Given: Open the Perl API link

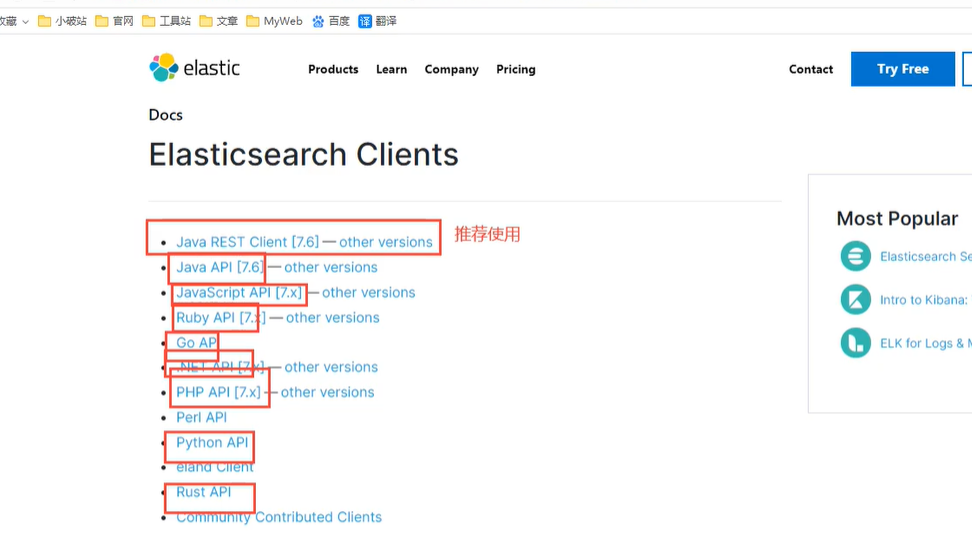Looking at the screenshot, I should pos(201,417).
